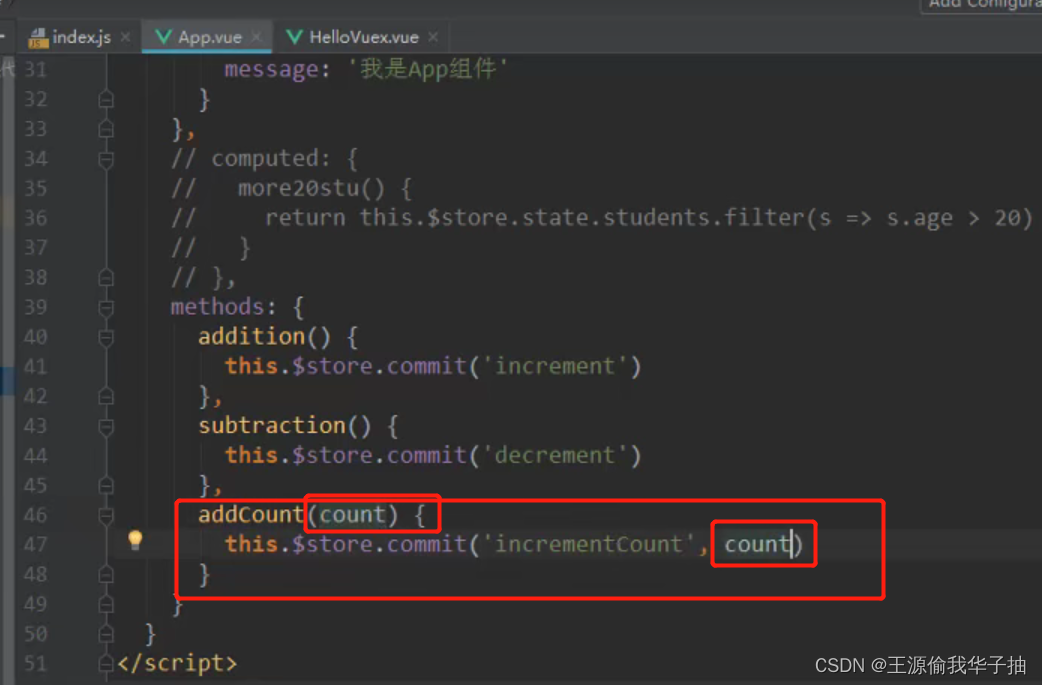The width and height of the screenshot is (1042, 685).
Task: Collapse the addition() method at line 40
Action: (106, 338)
